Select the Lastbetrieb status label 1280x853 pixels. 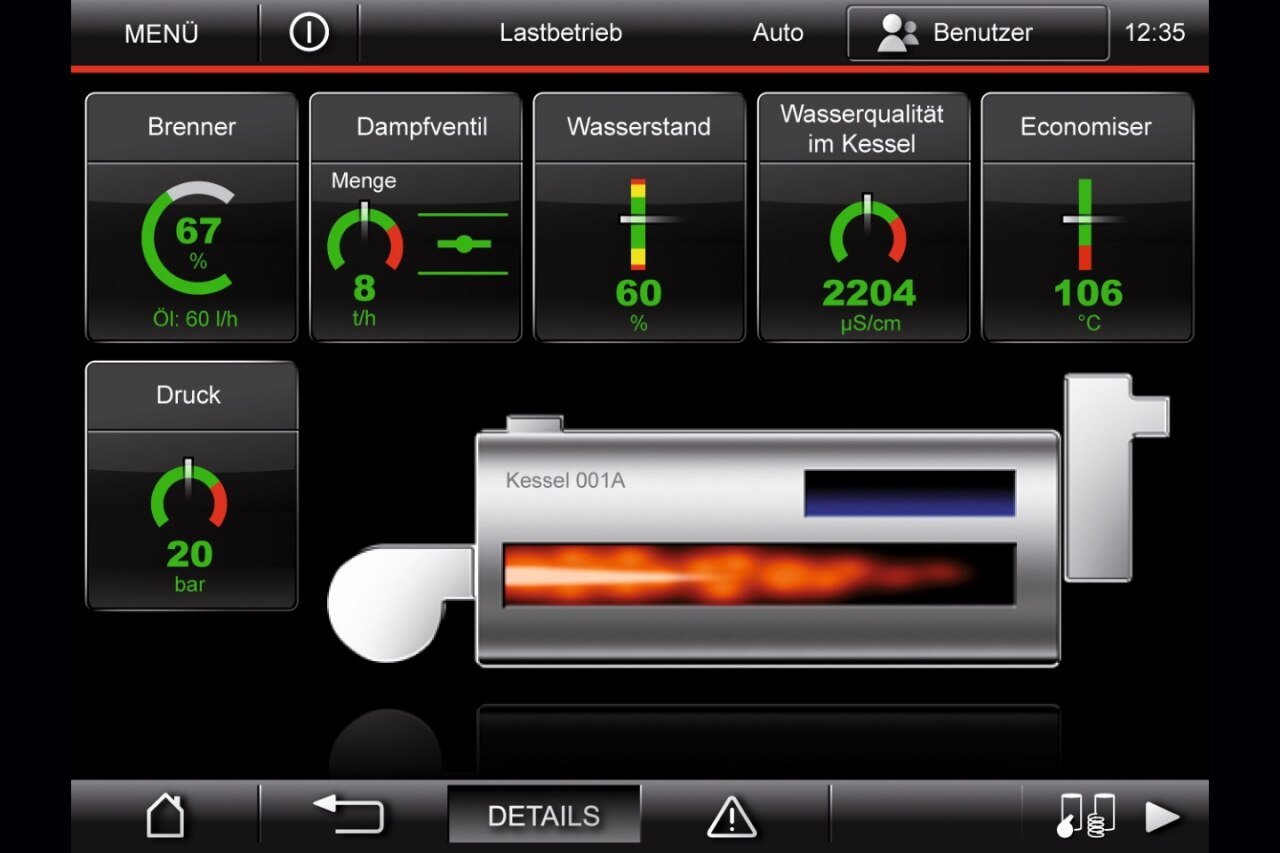click(x=560, y=33)
